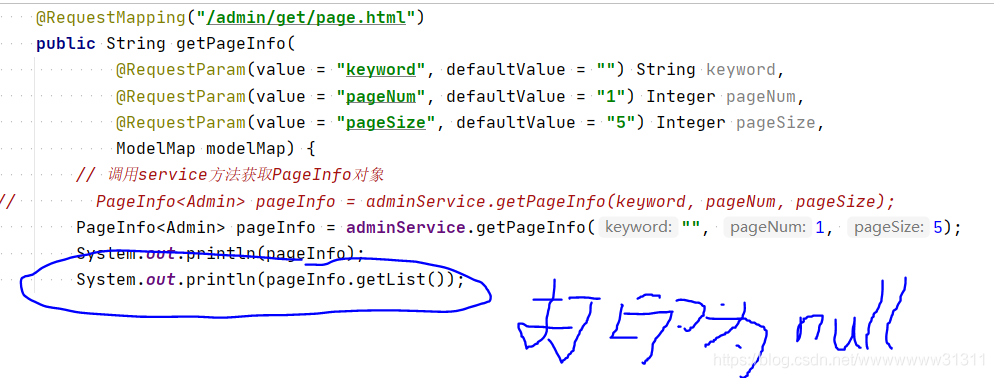Place cursor on getPageInfo method declaration name
Screen dimensions: 994x378
point(231,44)
